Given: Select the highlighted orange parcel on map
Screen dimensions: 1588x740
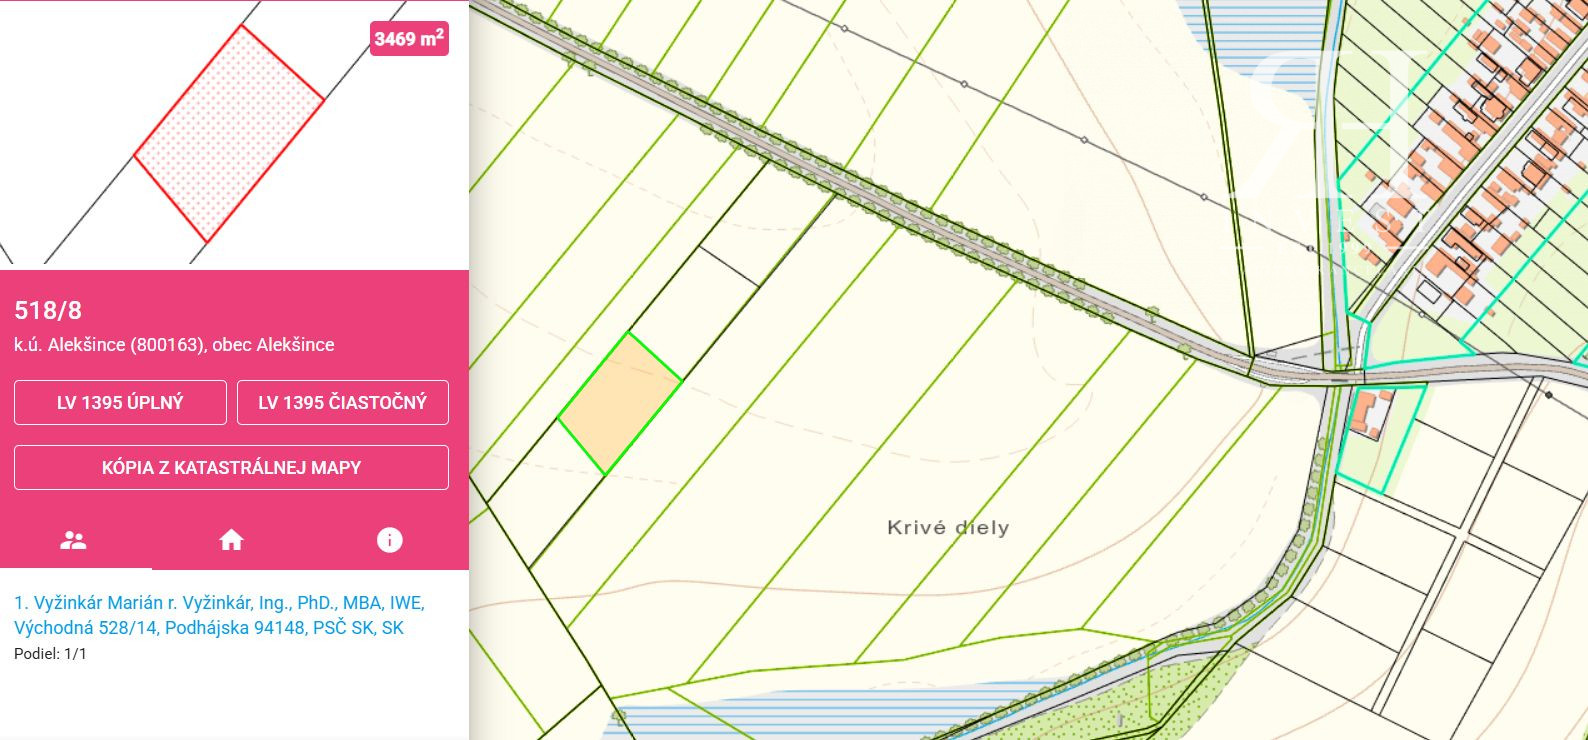Looking at the screenshot, I should pyautogui.click(x=620, y=404).
